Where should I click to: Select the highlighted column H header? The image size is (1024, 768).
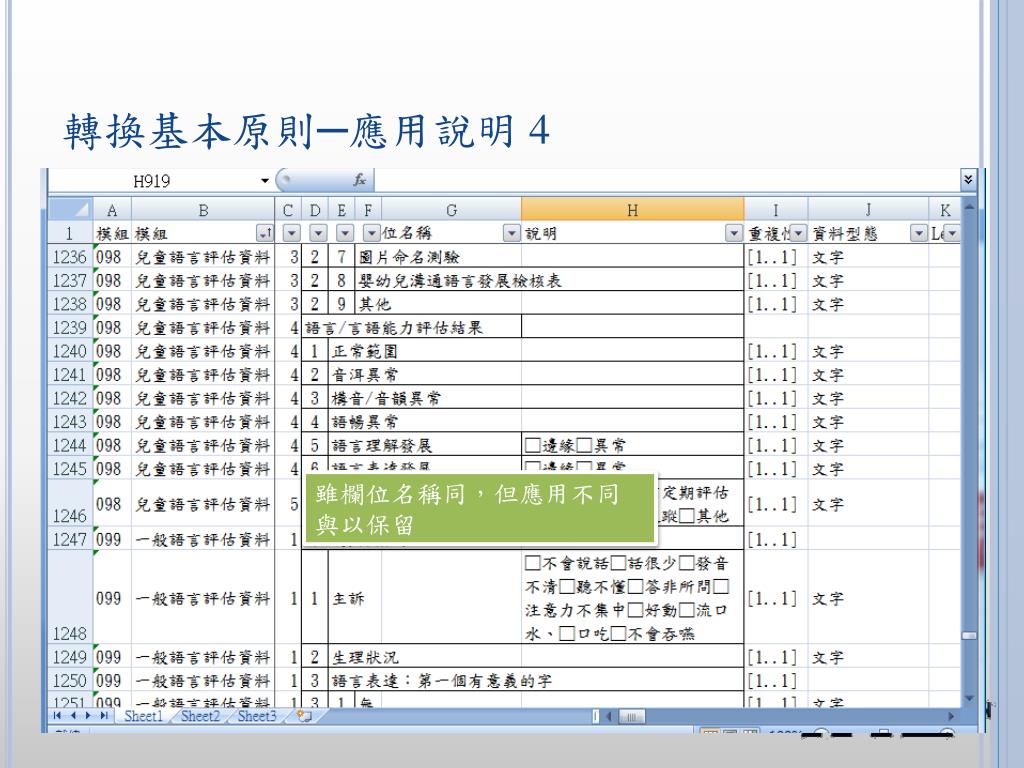632,210
